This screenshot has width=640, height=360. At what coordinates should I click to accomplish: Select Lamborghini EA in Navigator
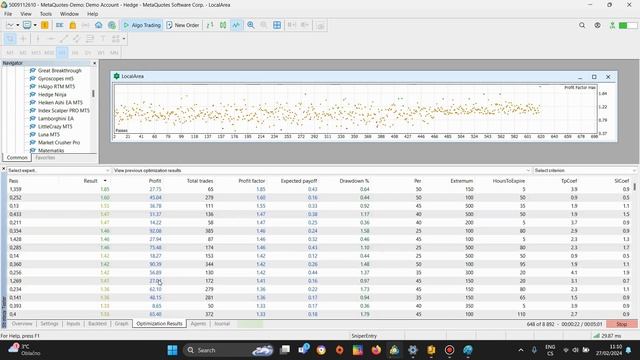click(56, 118)
